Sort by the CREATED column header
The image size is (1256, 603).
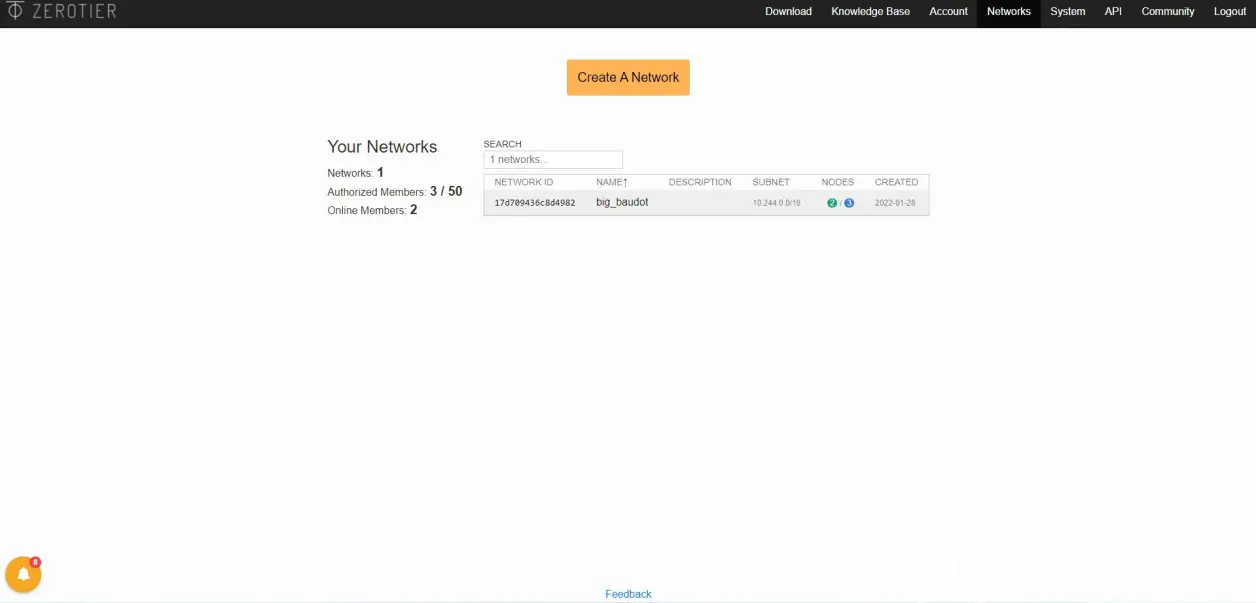coord(896,182)
